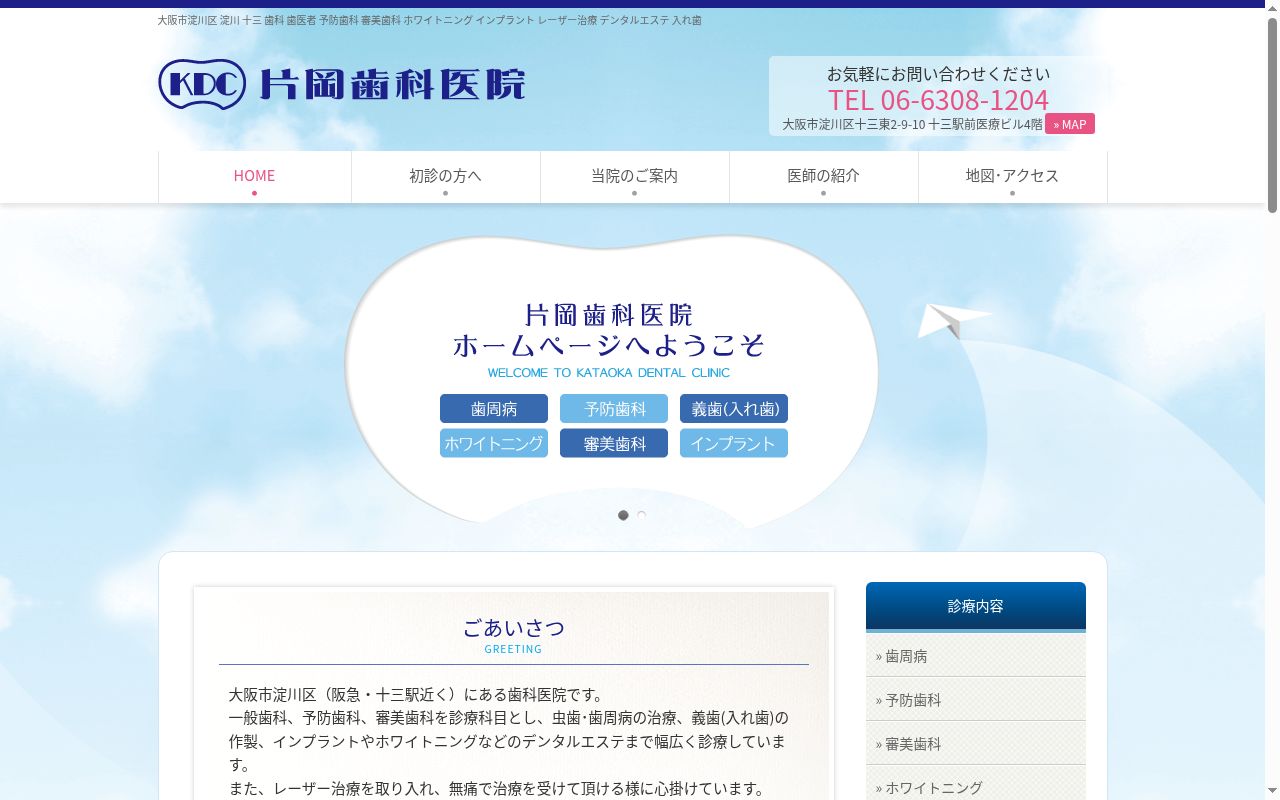
Task: Open the 初診の方へ menu item
Action: coord(445,177)
